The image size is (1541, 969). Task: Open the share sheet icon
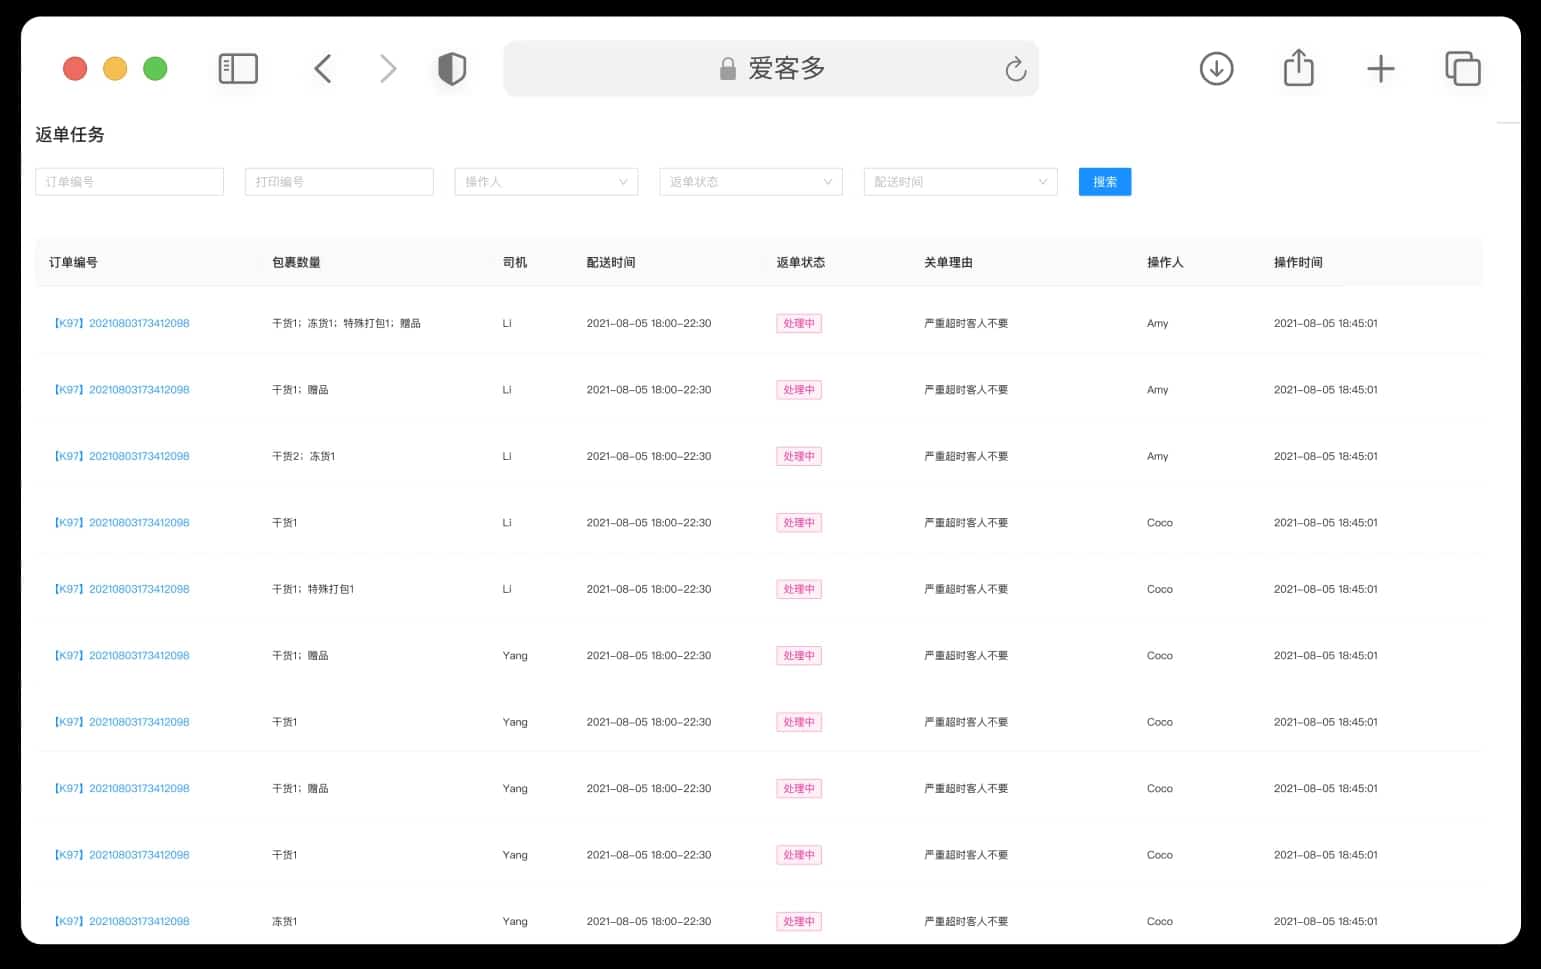(x=1298, y=67)
